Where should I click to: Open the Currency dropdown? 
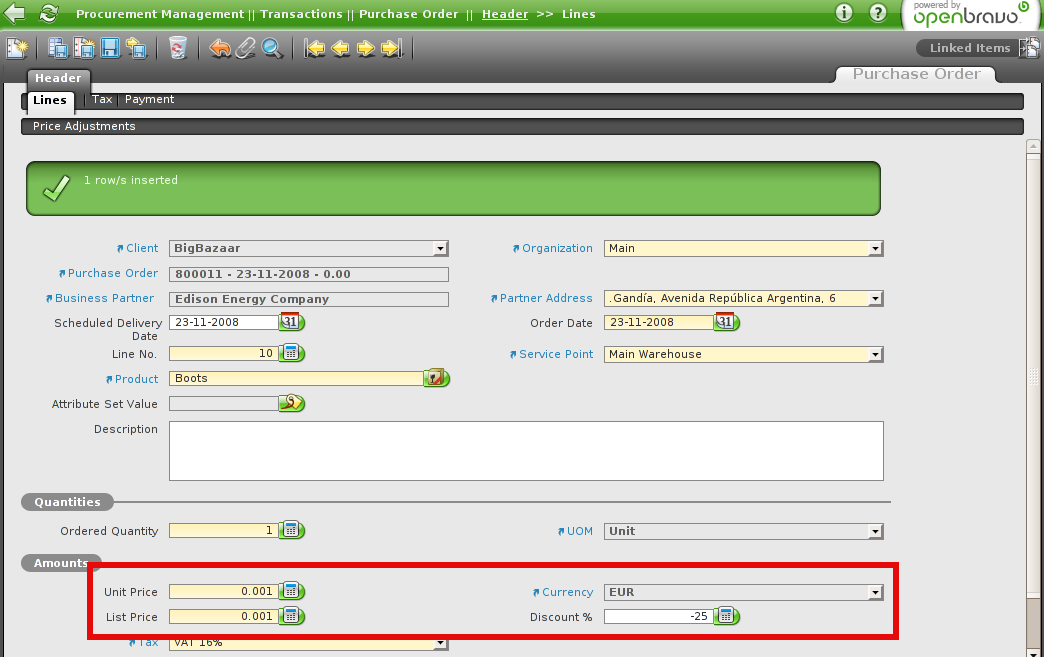875,592
